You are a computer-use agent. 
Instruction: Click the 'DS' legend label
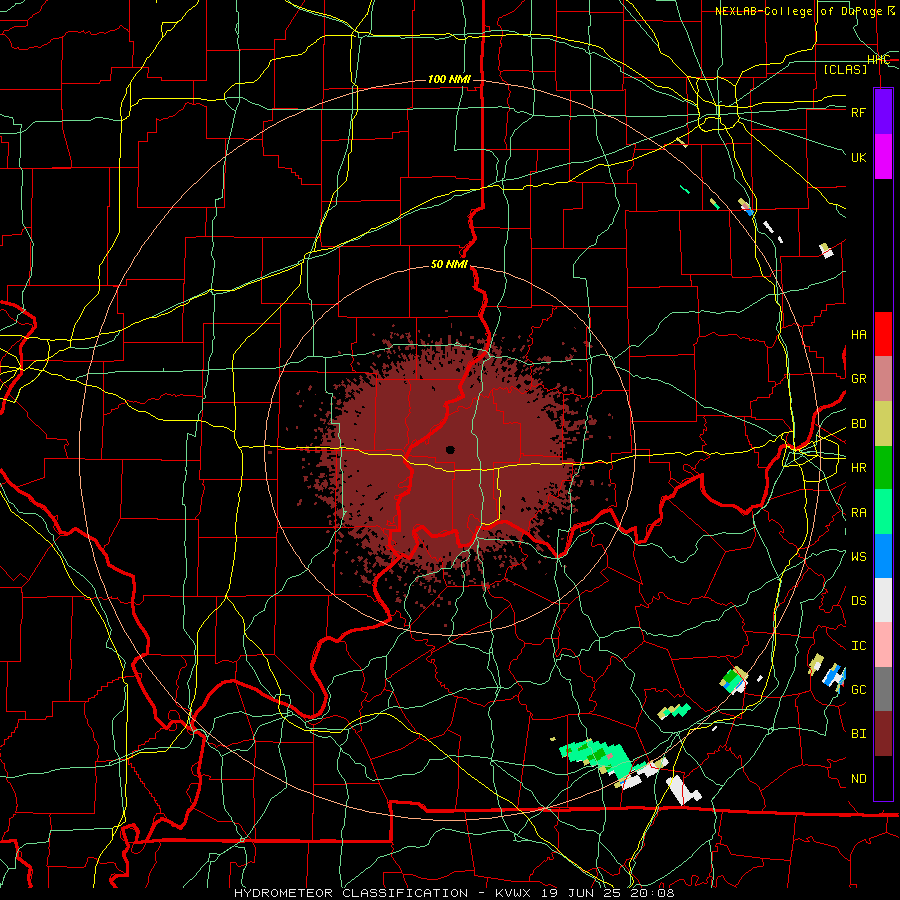tap(858, 601)
